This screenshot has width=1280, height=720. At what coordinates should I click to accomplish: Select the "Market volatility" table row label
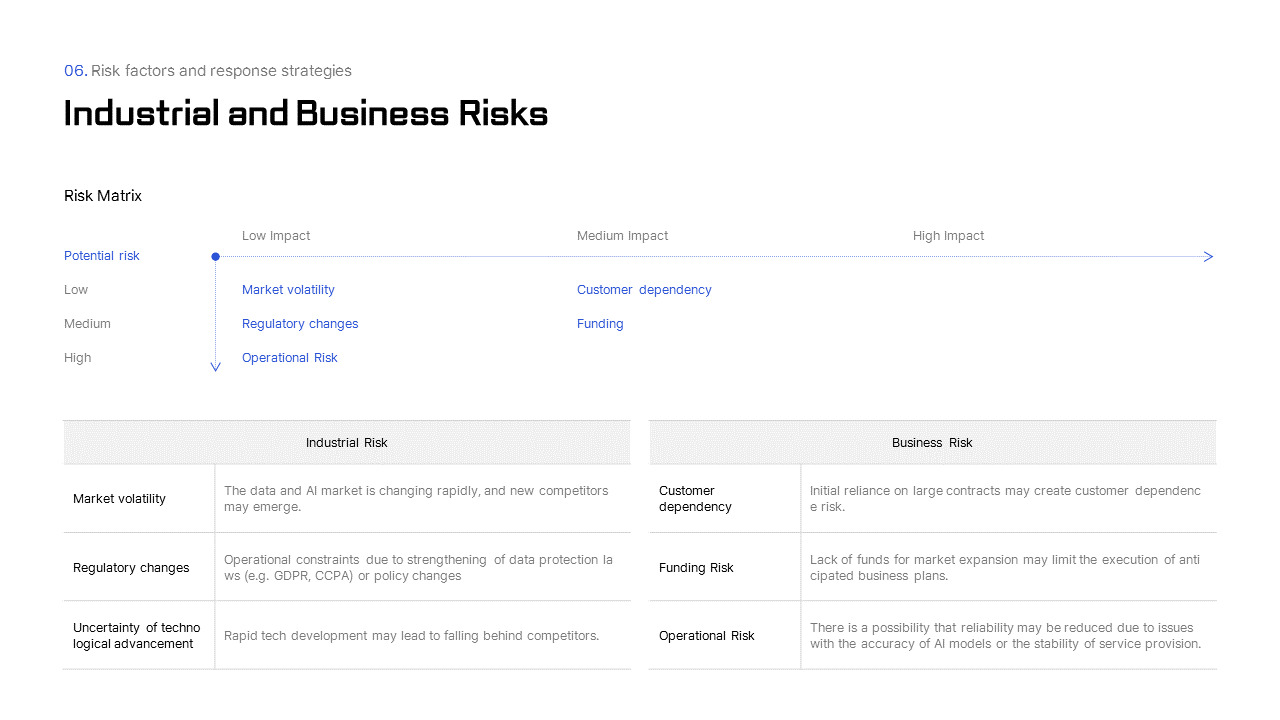click(x=119, y=499)
